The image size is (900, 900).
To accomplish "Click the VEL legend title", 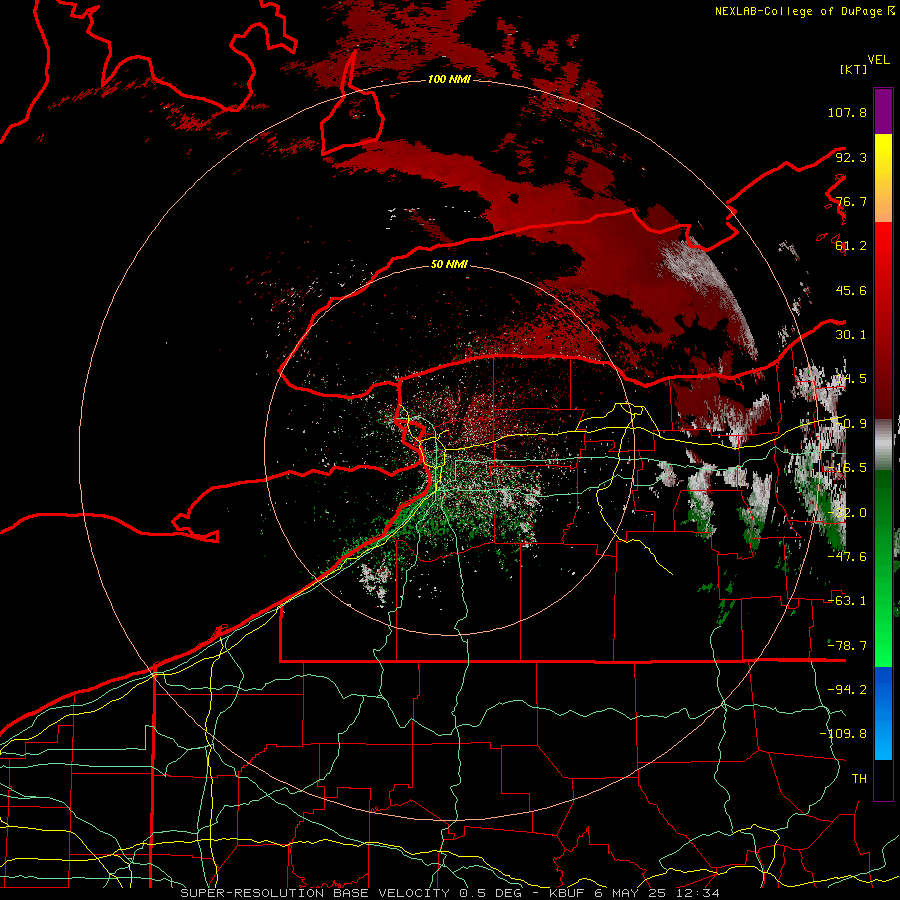I will tap(878, 60).
